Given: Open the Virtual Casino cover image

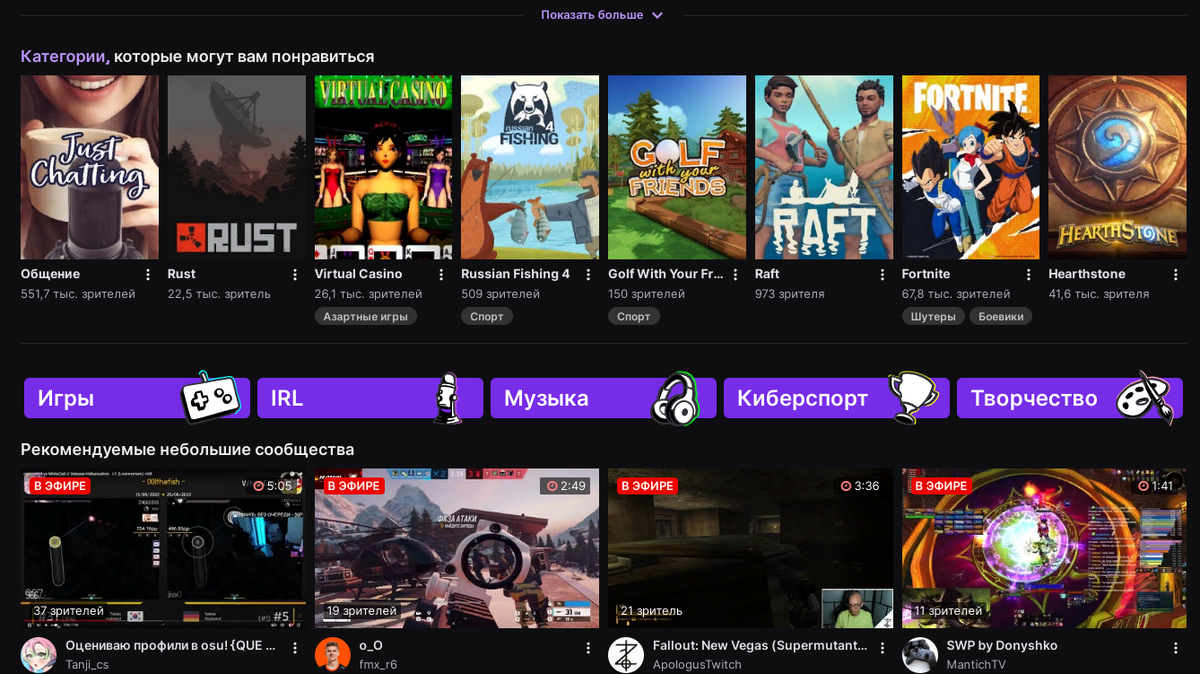Looking at the screenshot, I should tap(384, 168).
